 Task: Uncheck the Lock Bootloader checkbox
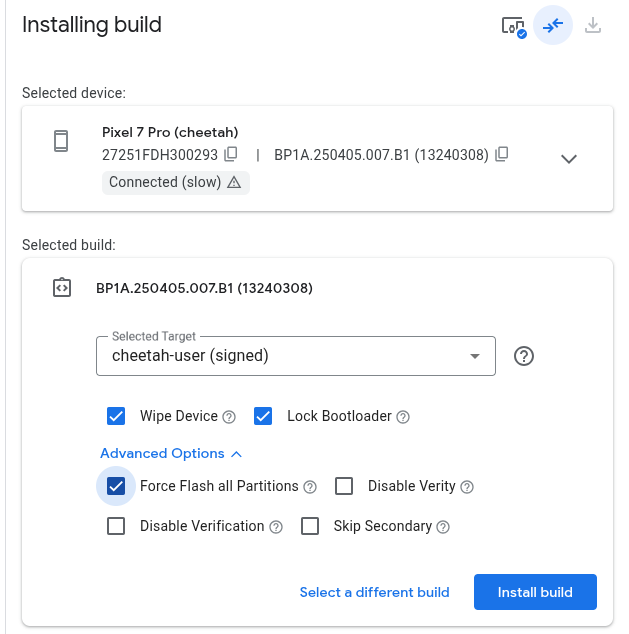(x=263, y=416)
